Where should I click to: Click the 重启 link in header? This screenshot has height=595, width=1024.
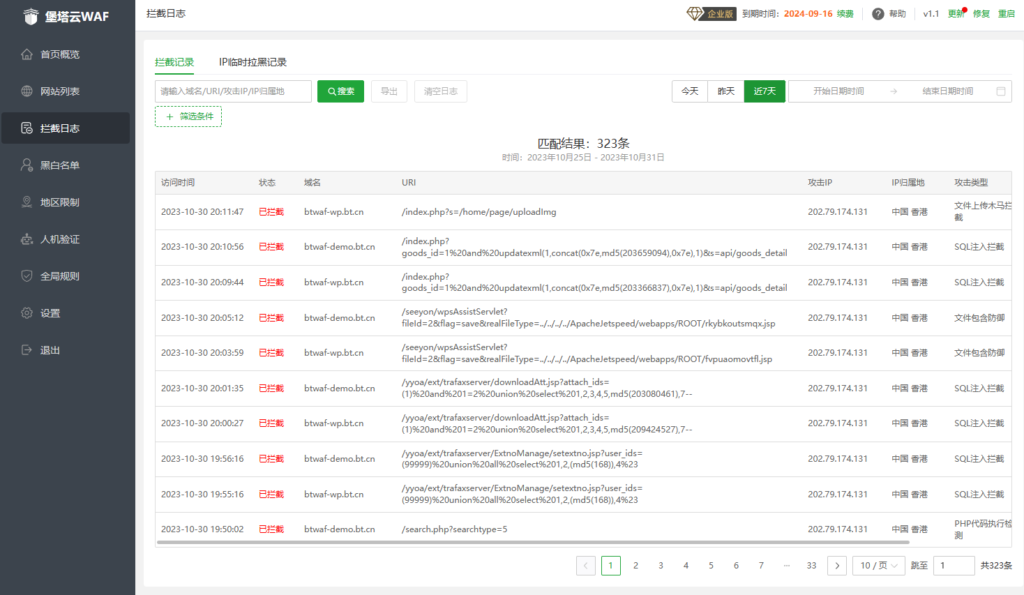coord(1006,14)
